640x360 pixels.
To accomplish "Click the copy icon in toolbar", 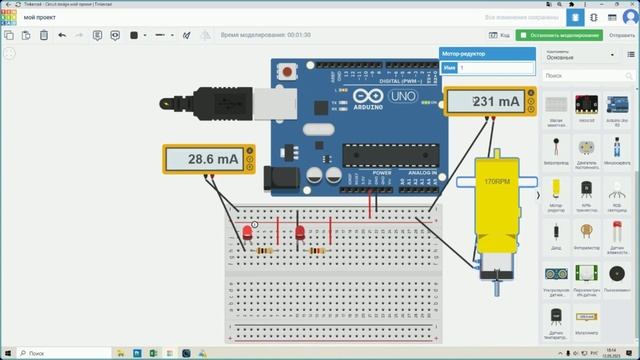I will [x=9, y=36].
